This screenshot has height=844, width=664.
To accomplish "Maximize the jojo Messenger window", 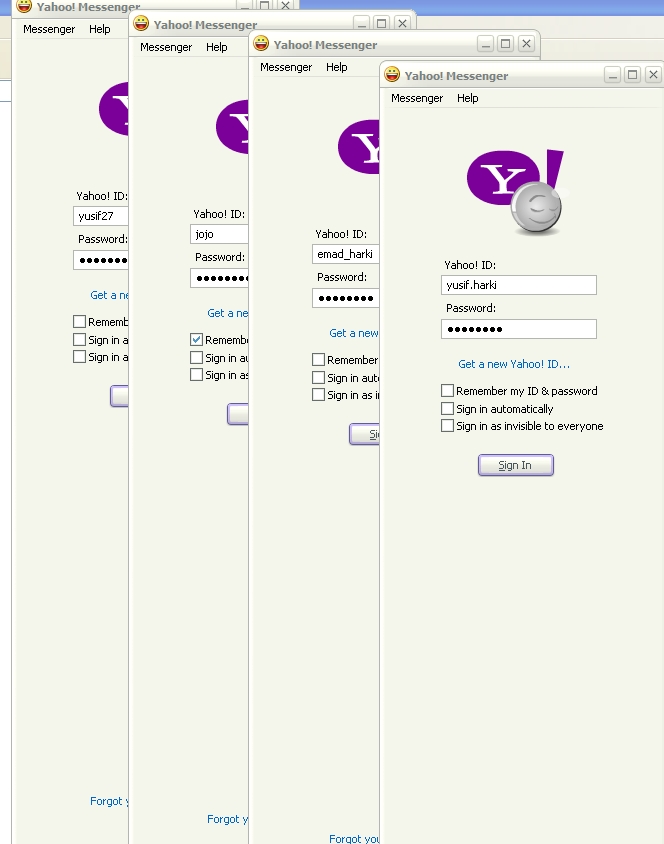I will (382, 24).
